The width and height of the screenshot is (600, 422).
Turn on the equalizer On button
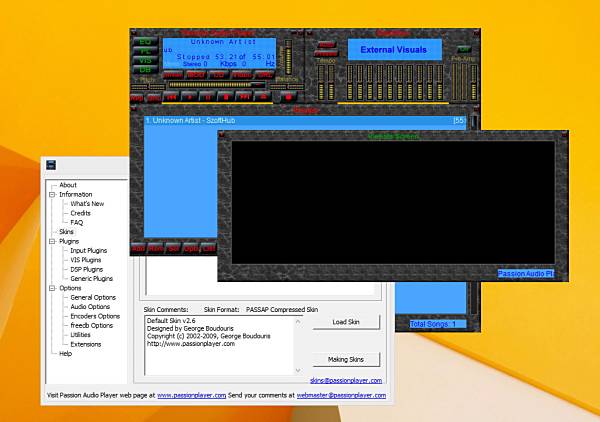coord(463,48)
